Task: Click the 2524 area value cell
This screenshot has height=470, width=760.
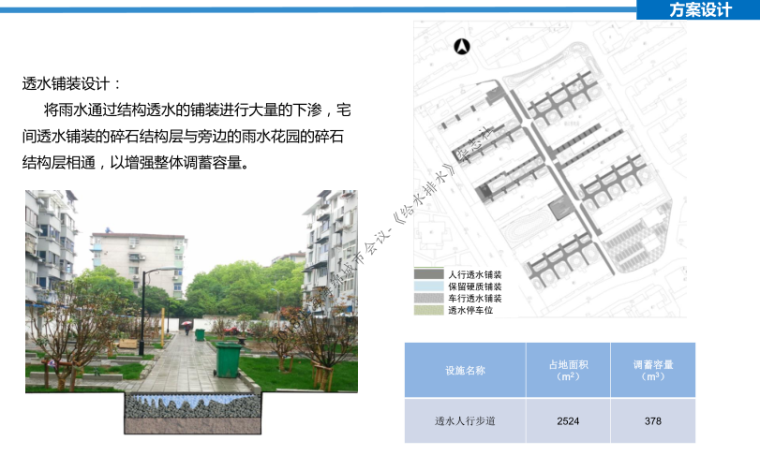Action: pyautogui.click(x=567, y=421)
